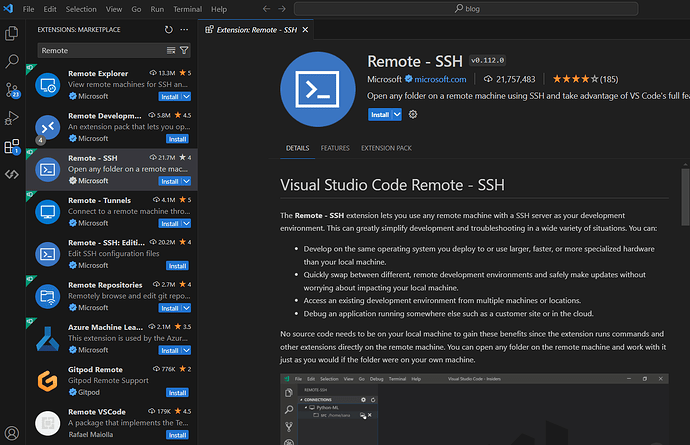Expand install dropdown for Remote - SSH list item
The height and width of the screenshot is (445, 690).
click(x=187, y=181)
